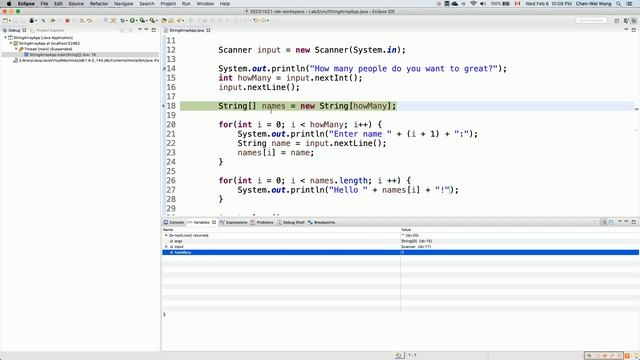Open the Source menu
Screen dimensions: 640x360
click(x=76, y=4)
